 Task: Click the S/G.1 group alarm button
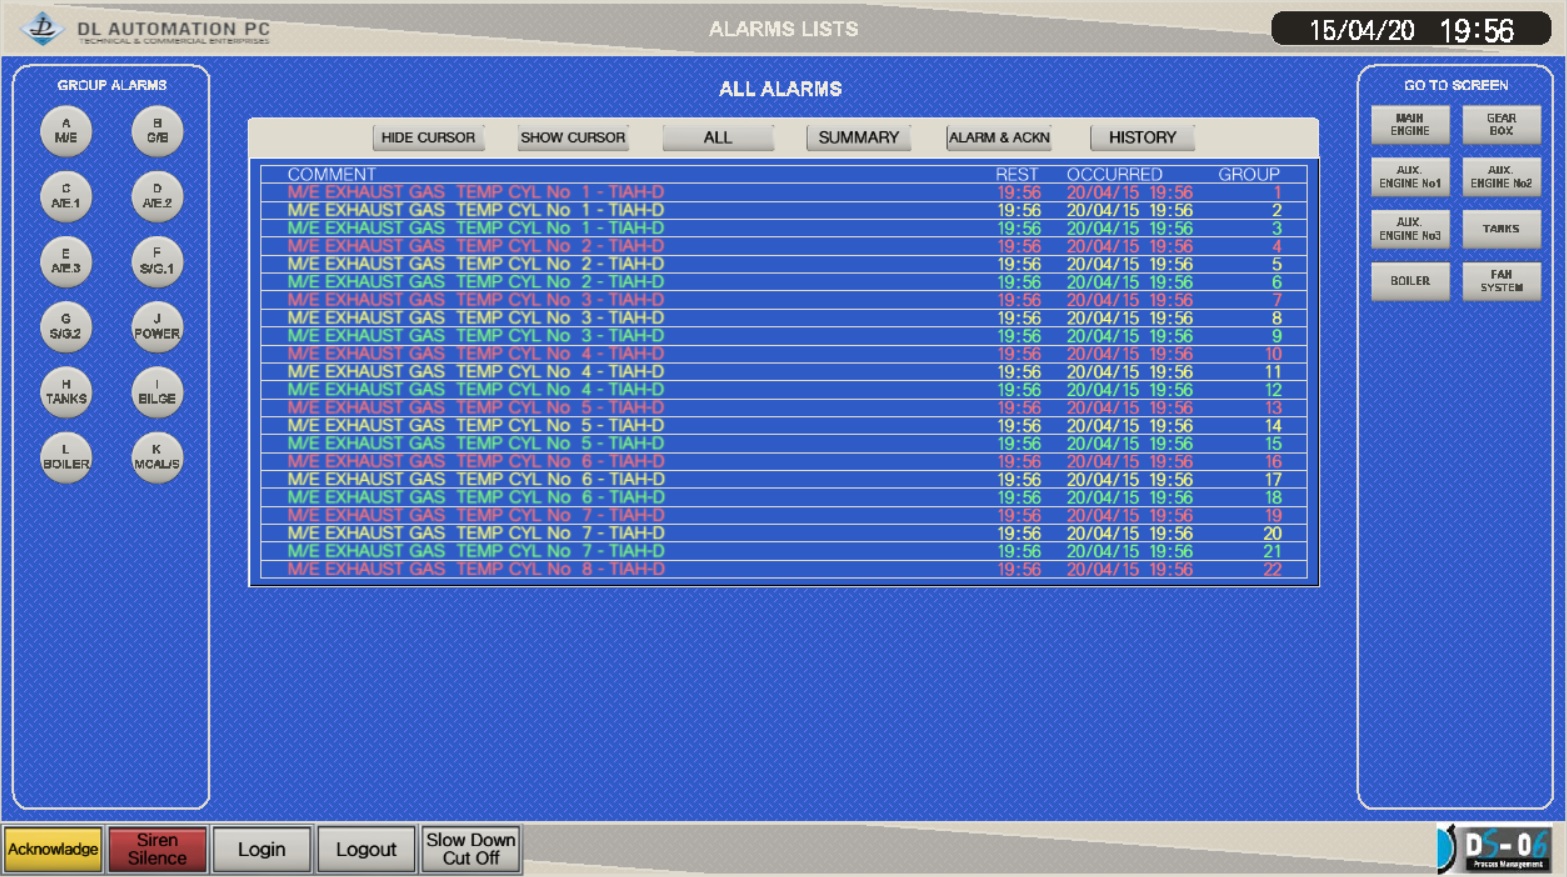tap(157, 261)
